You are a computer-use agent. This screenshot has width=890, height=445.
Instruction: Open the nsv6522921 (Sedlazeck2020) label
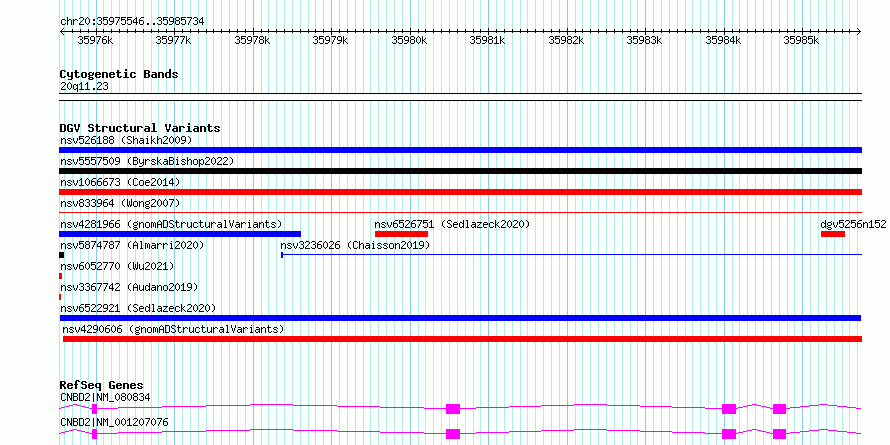[138, 308]
